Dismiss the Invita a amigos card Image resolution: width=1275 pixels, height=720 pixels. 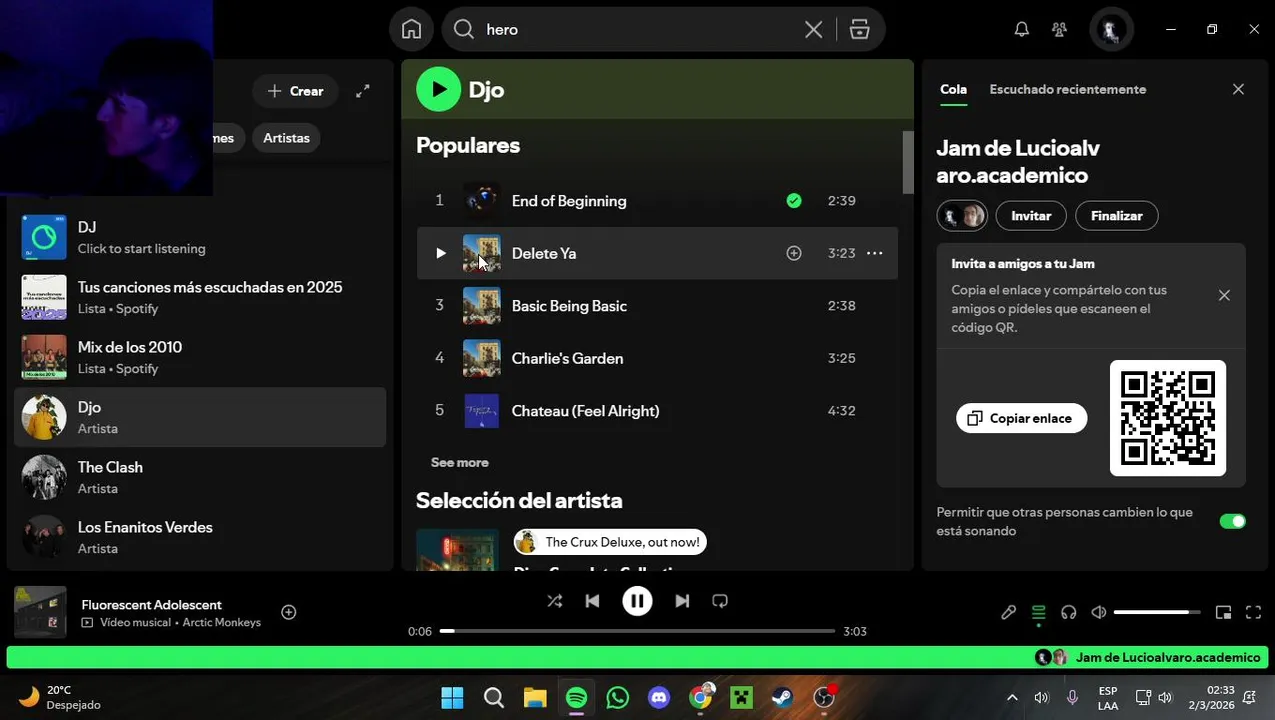click(1224, 295)
